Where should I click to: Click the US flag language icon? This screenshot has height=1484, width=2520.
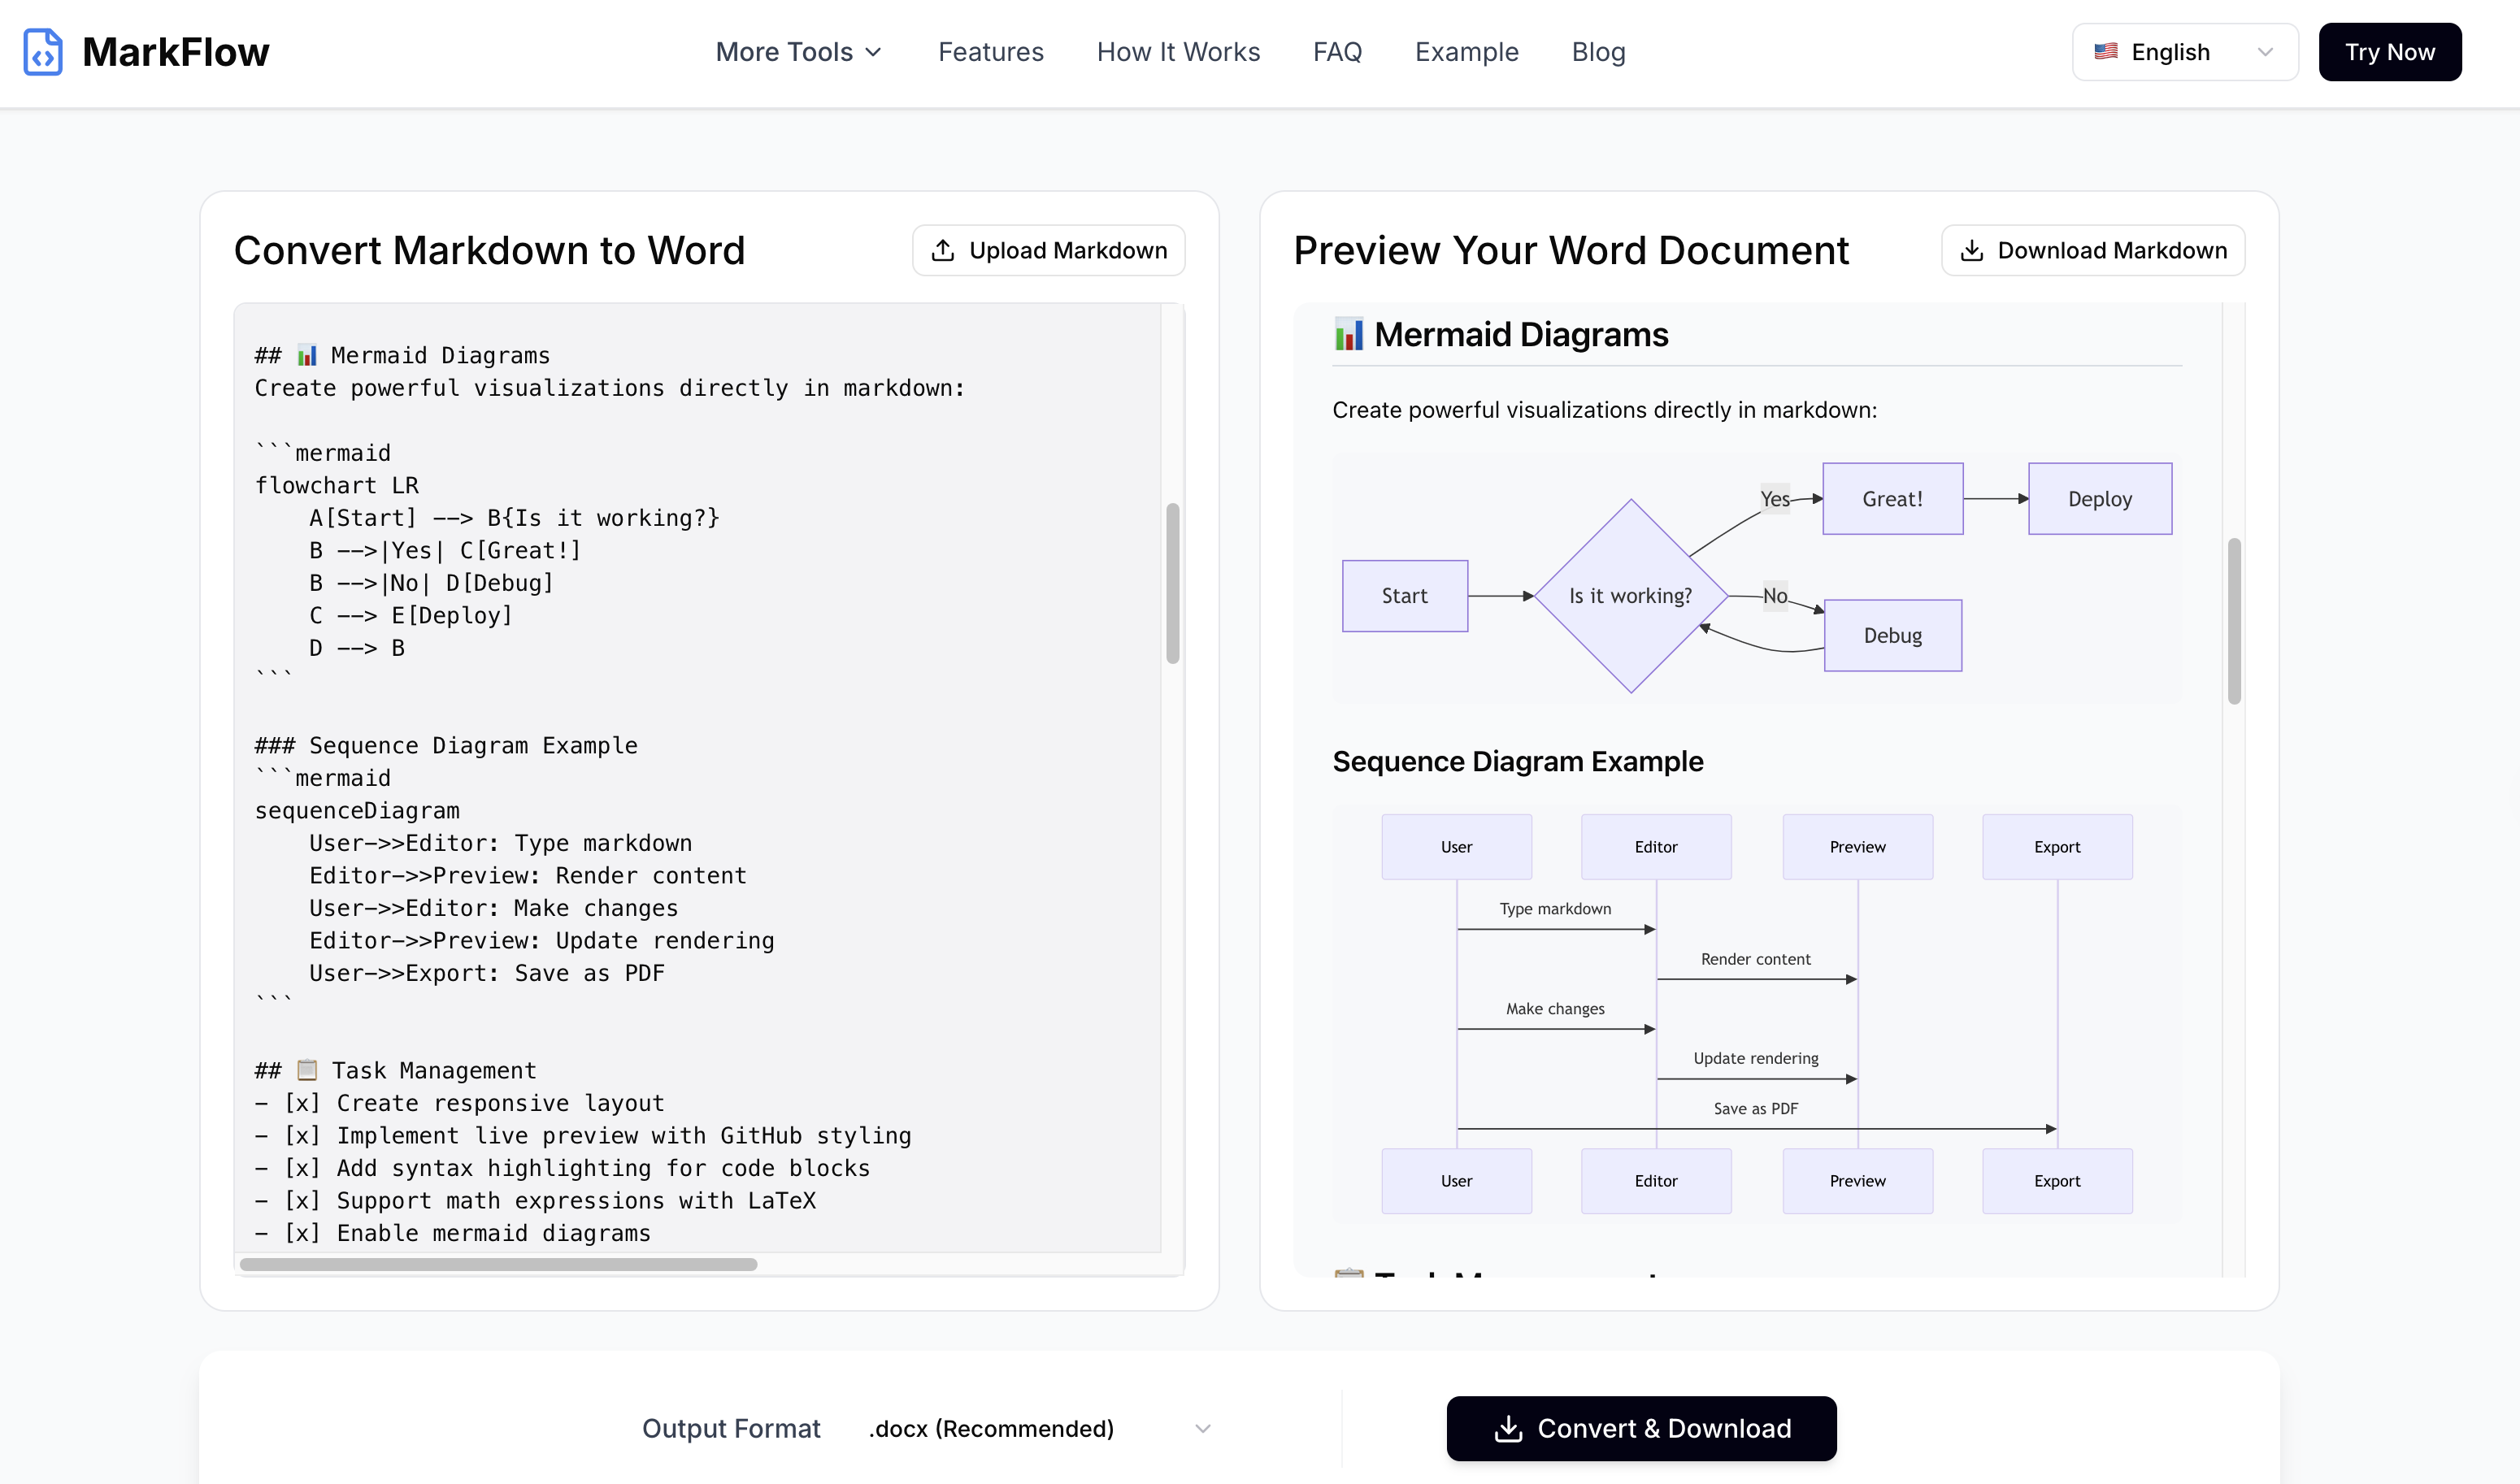coord(2105,52)
